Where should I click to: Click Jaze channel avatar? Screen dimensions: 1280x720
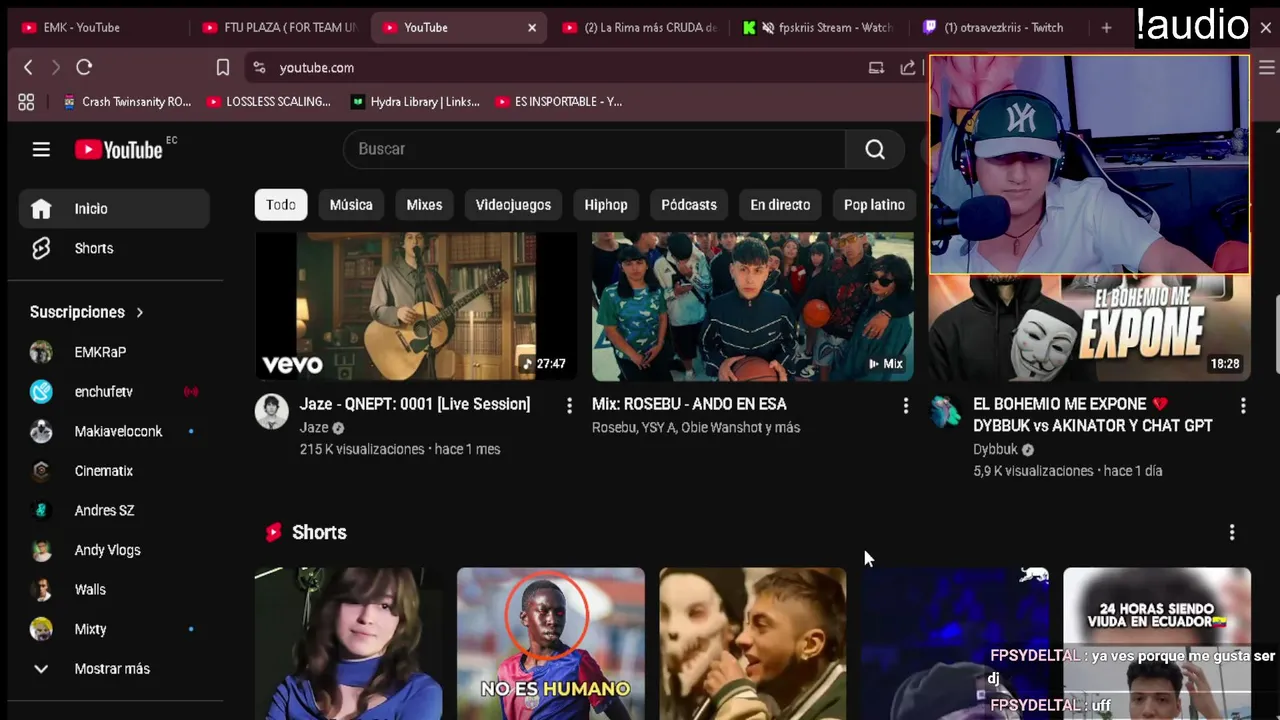click(x=272, y=411)
